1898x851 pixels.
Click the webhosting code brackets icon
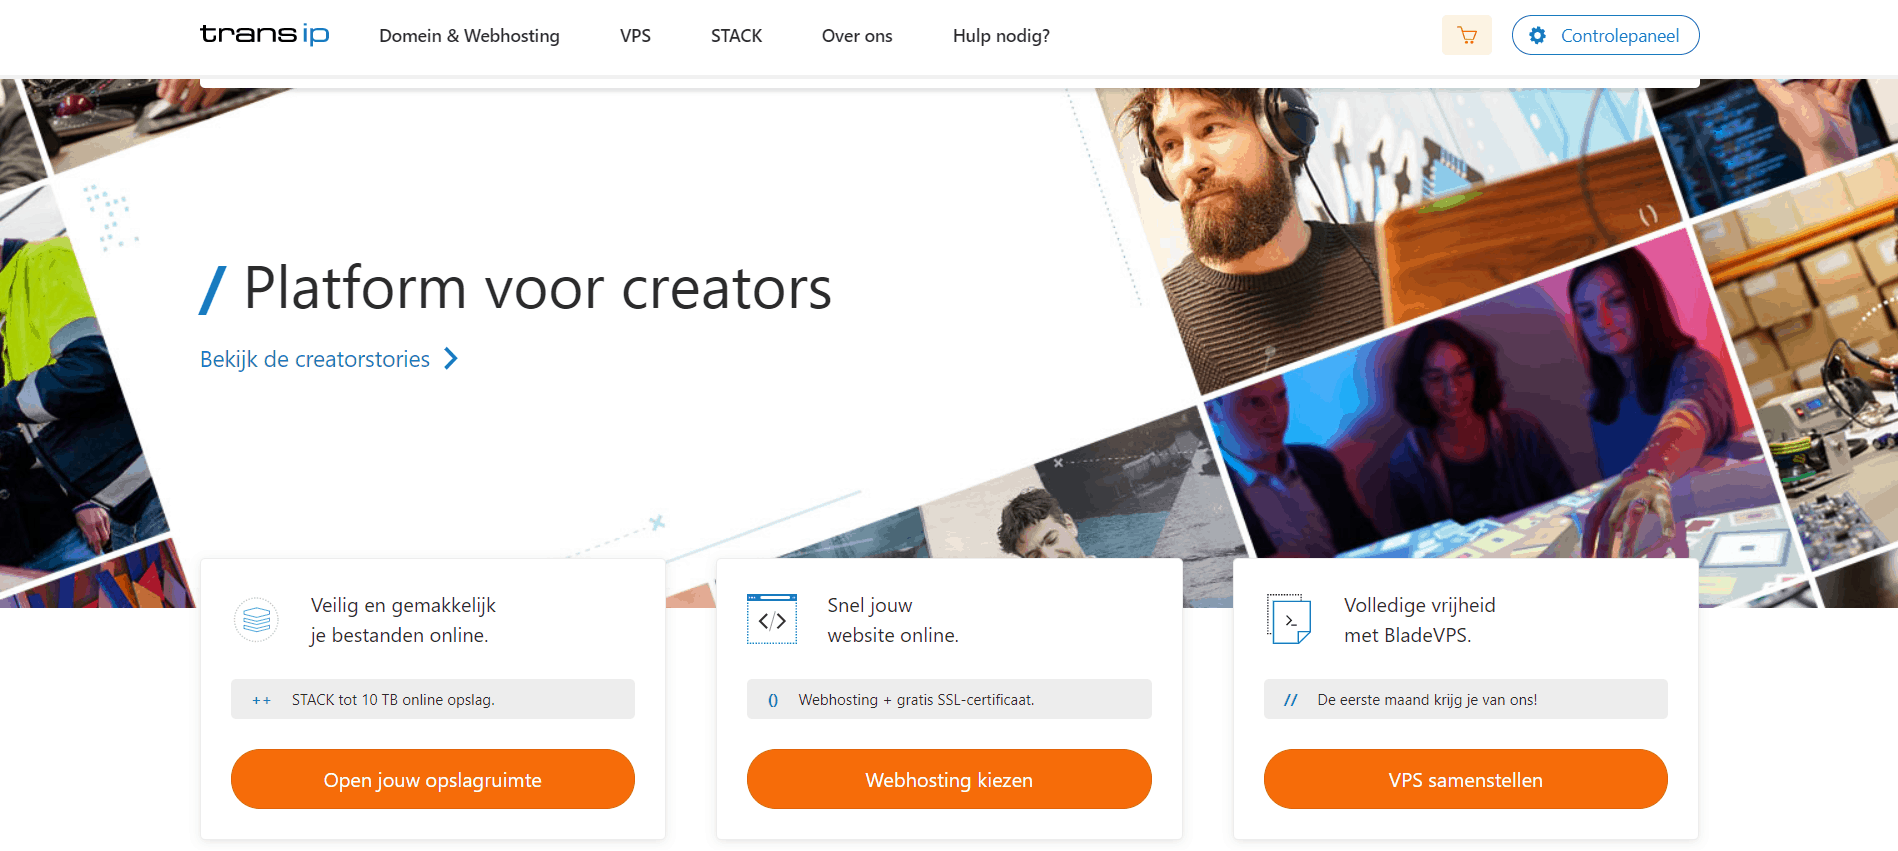click(x=772, y=620)
